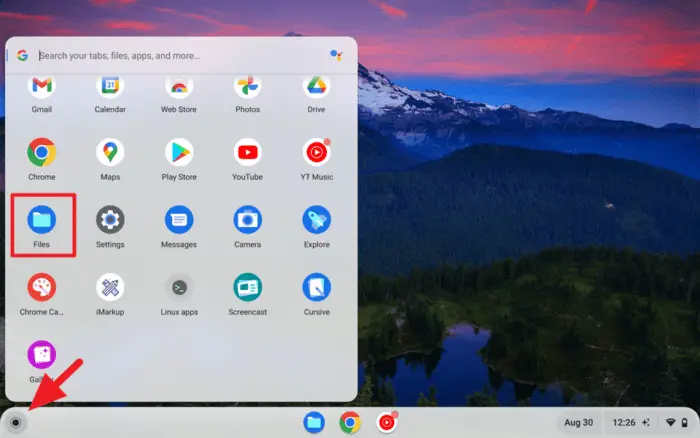
Task: Open the Maps app
Action: [110, 152]
